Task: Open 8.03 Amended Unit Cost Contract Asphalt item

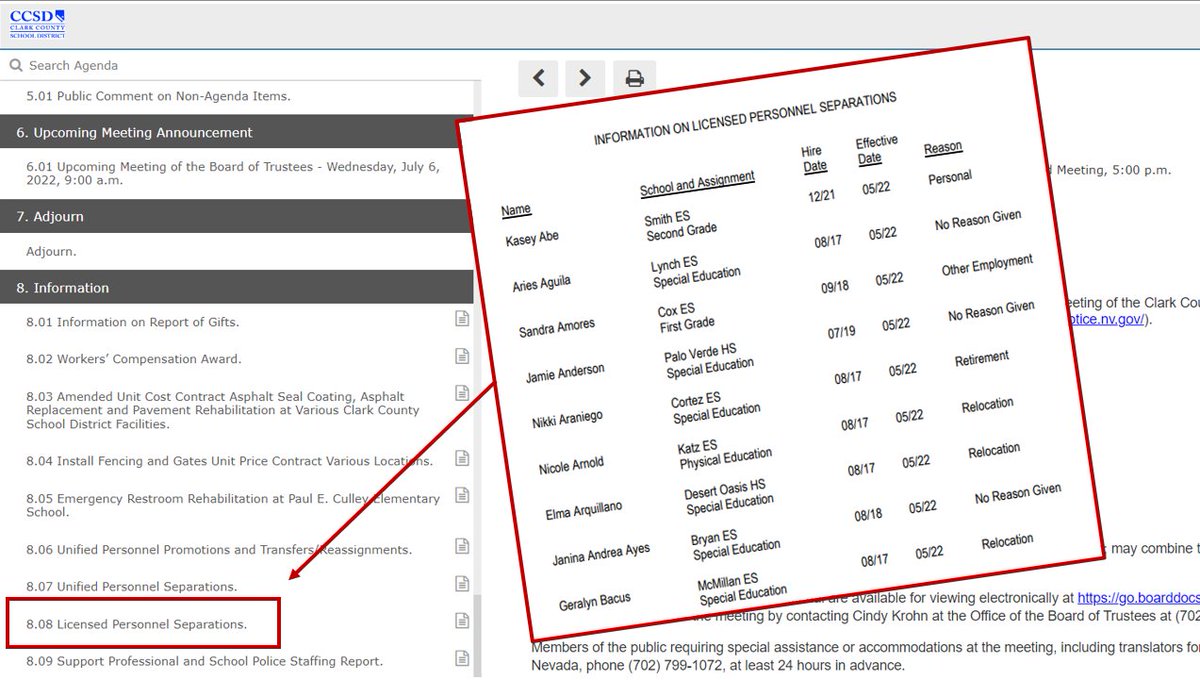Action: pyautogui.click(x=223, y=410)
